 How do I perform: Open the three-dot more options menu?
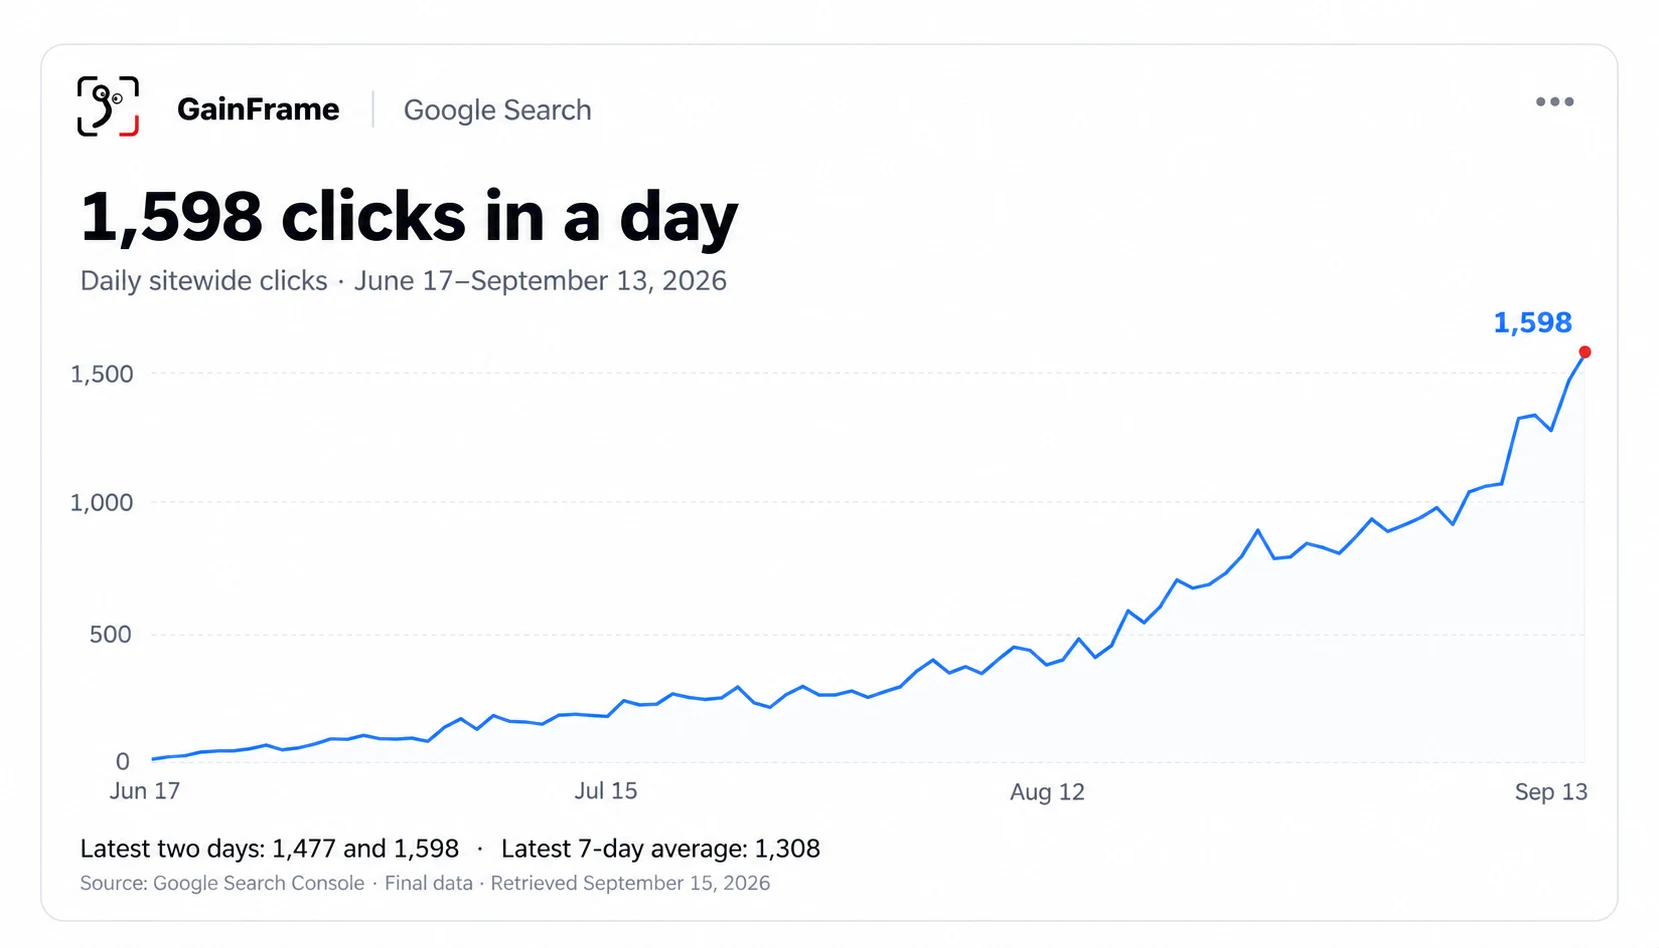pos(1554,102)
